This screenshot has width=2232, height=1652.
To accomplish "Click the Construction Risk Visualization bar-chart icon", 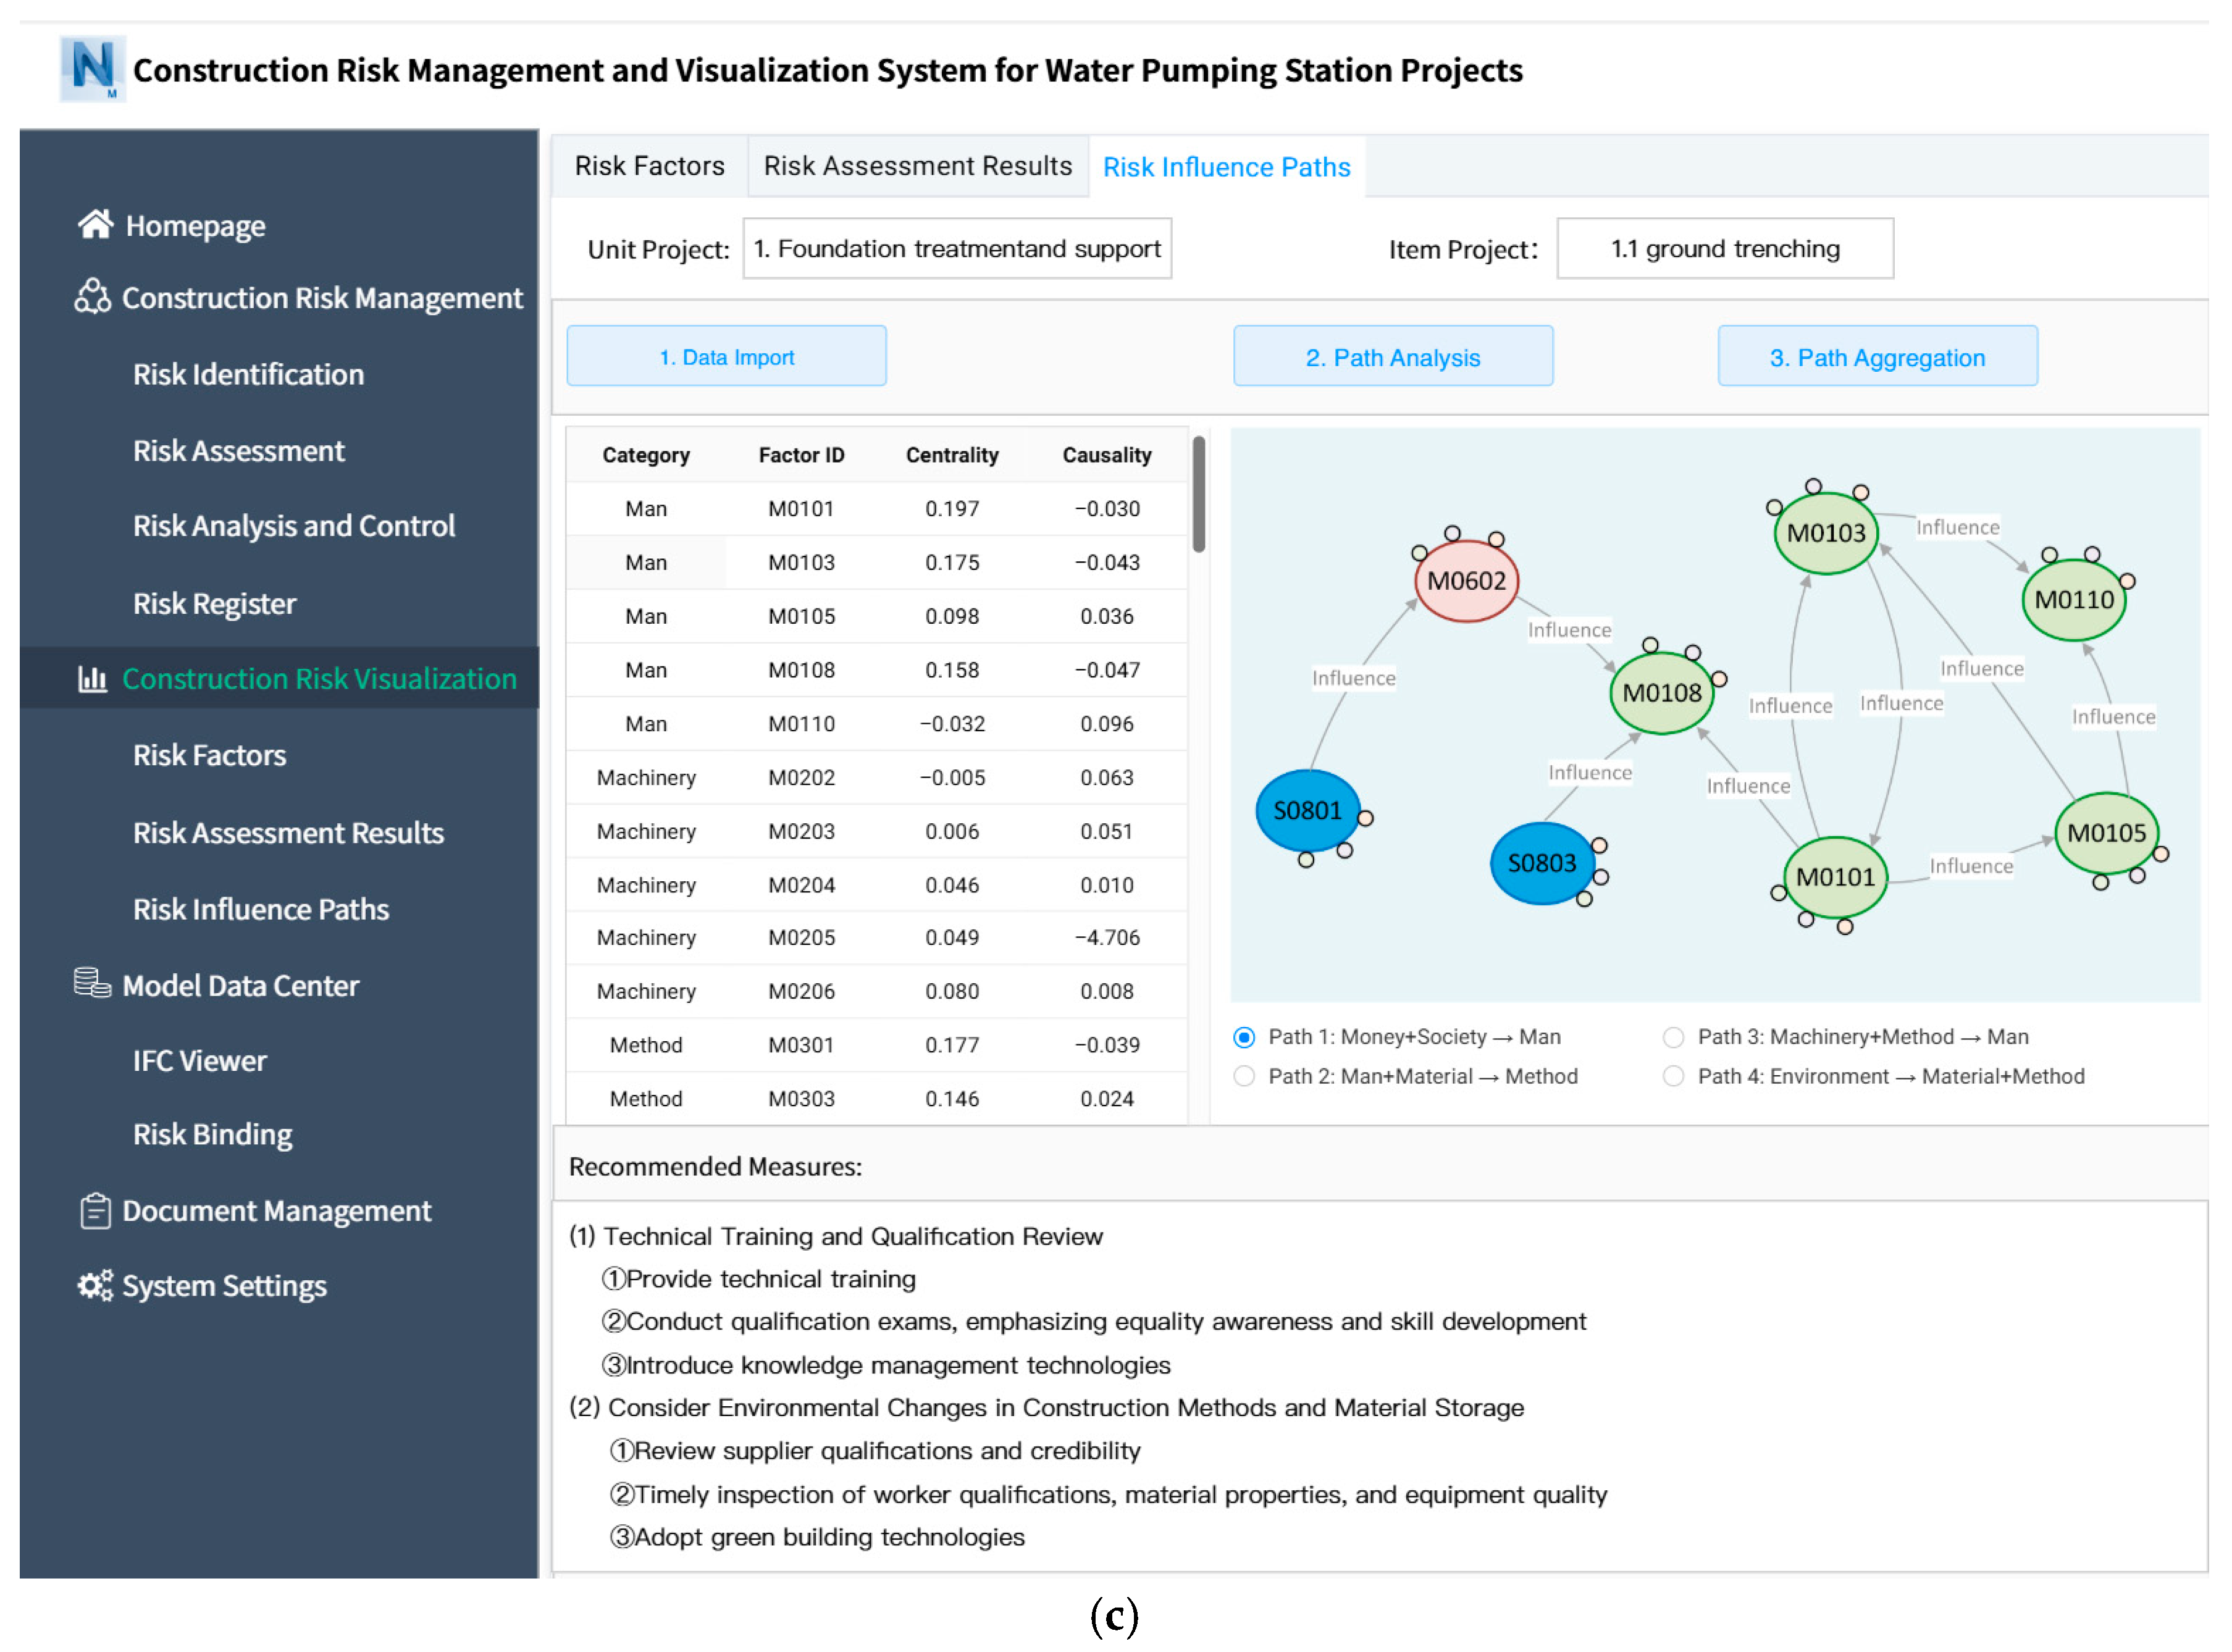I will [x=92, y=679].
